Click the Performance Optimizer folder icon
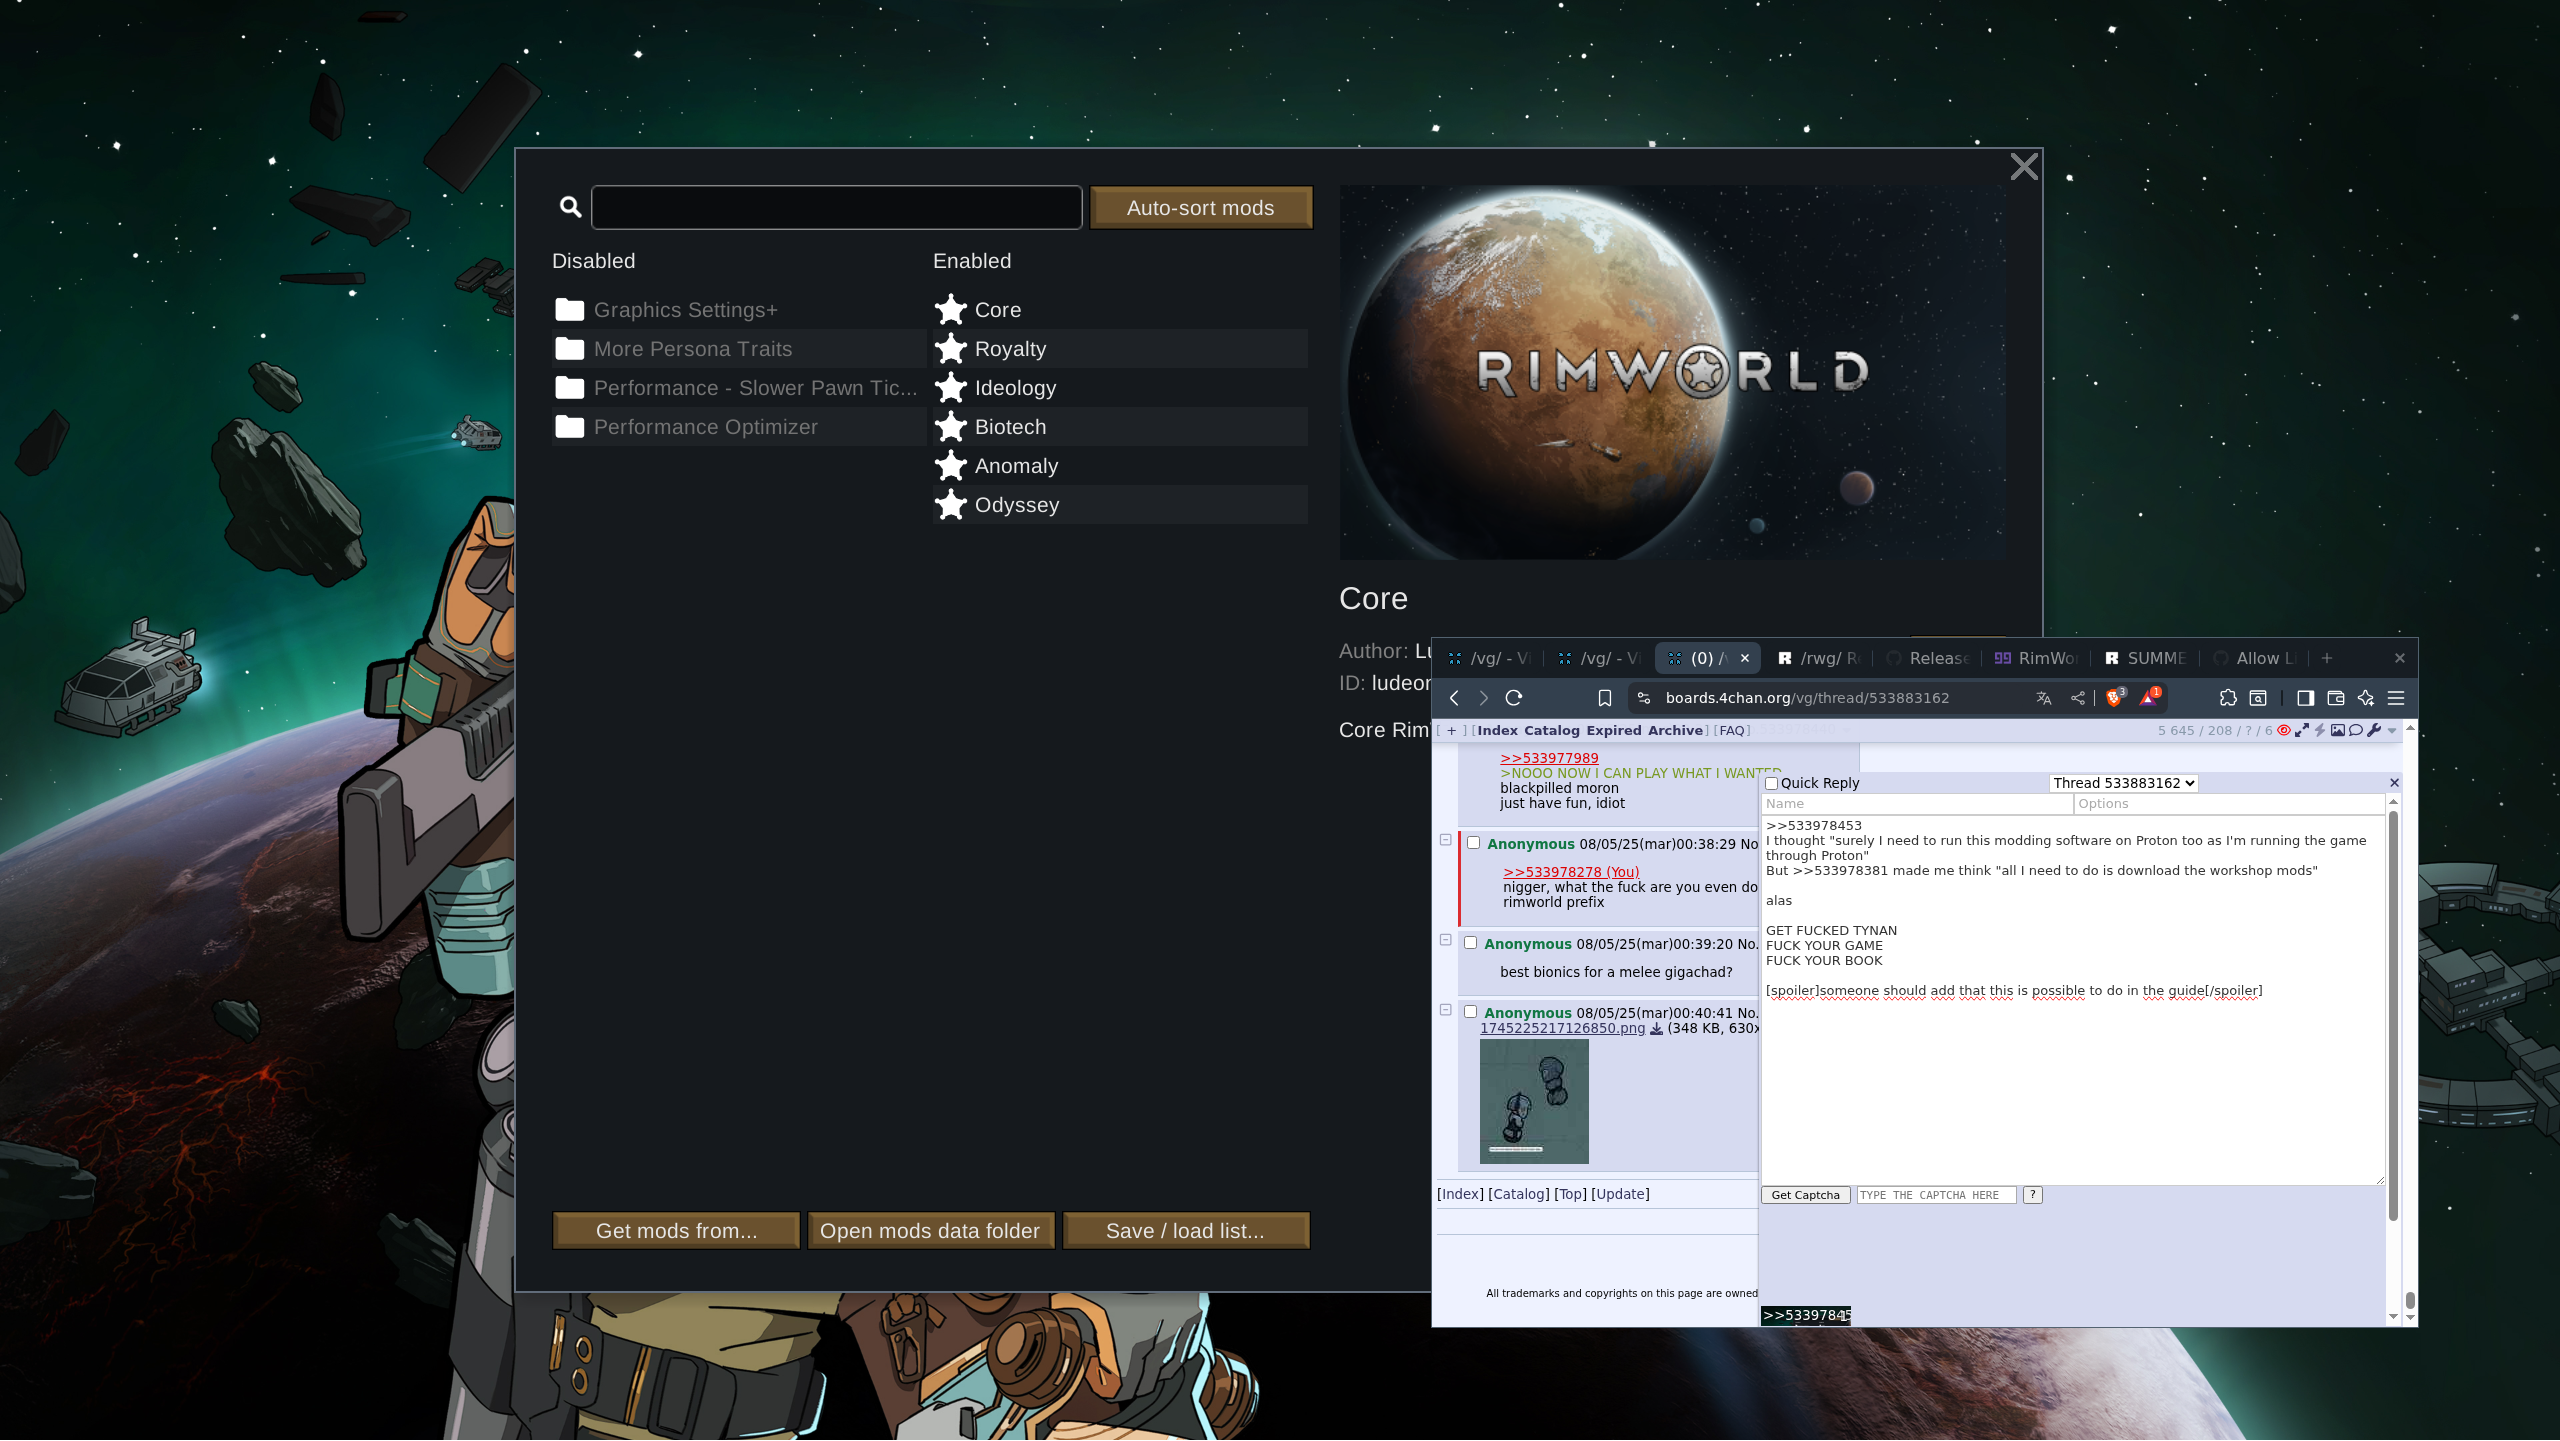2560x1441 pixels. point(570,426)
